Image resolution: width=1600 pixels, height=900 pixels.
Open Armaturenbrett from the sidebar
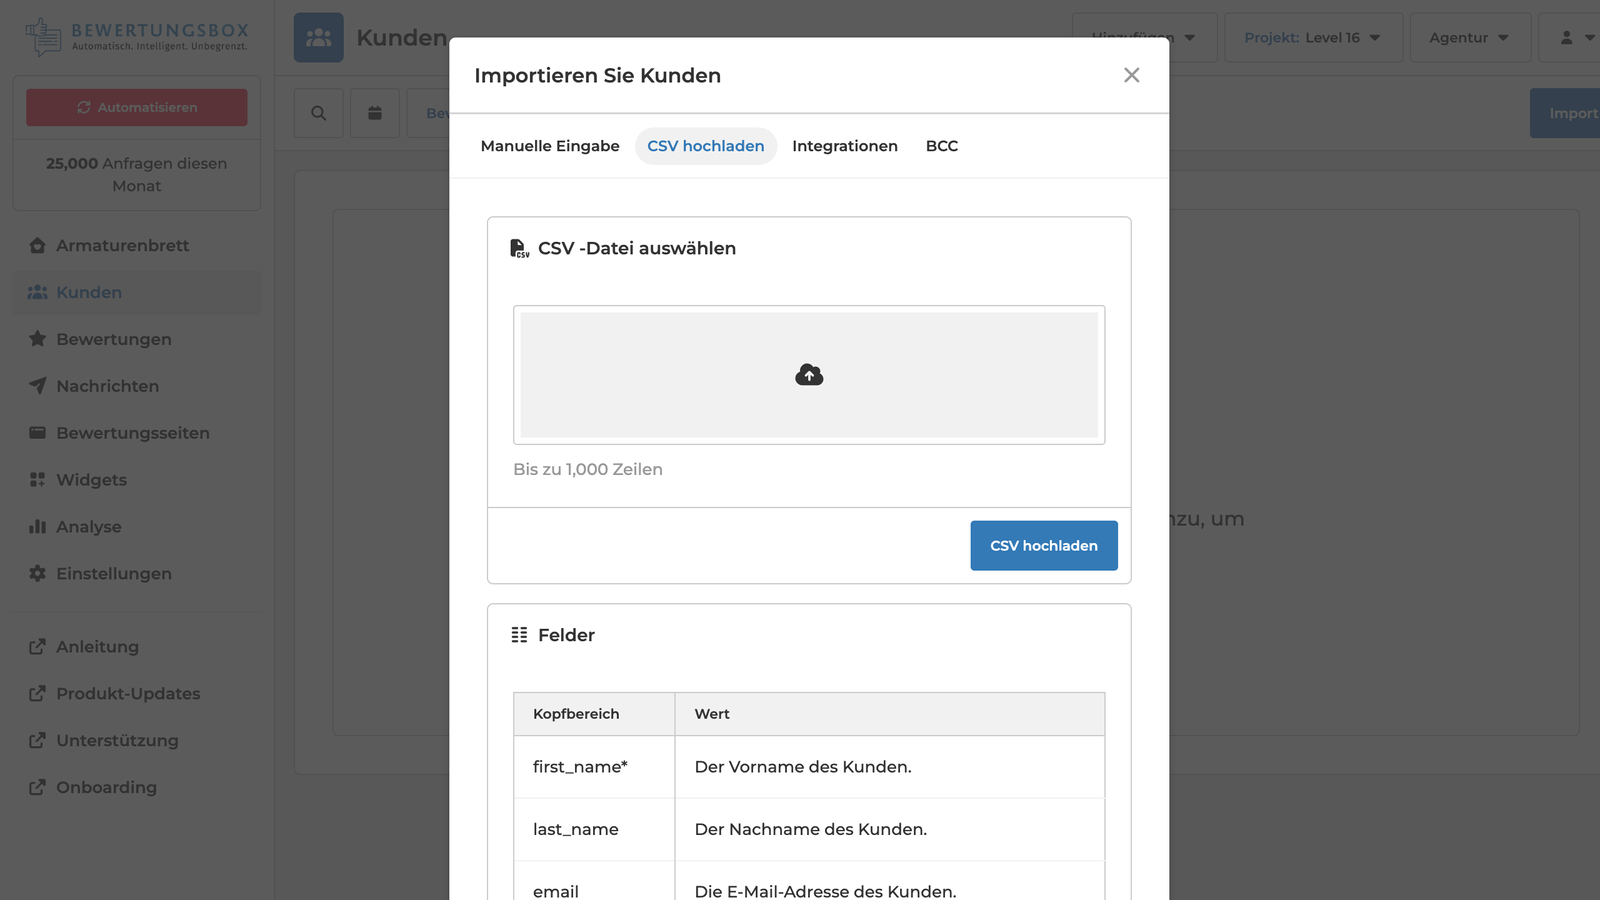[x=122, y=246]
